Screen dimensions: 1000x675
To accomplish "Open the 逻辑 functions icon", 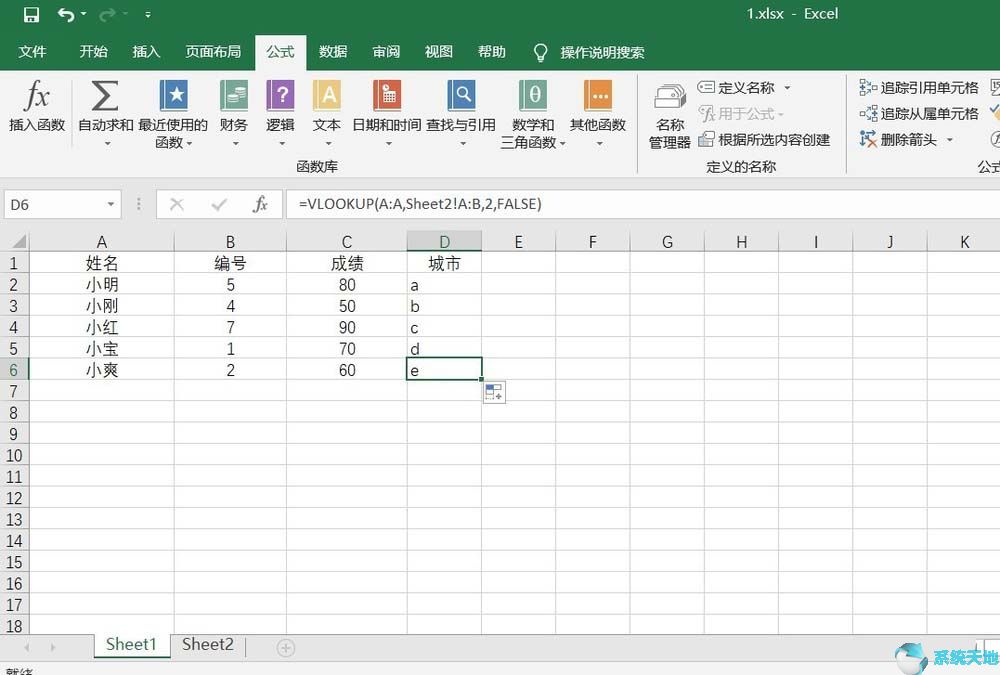I will pos(280,96).
